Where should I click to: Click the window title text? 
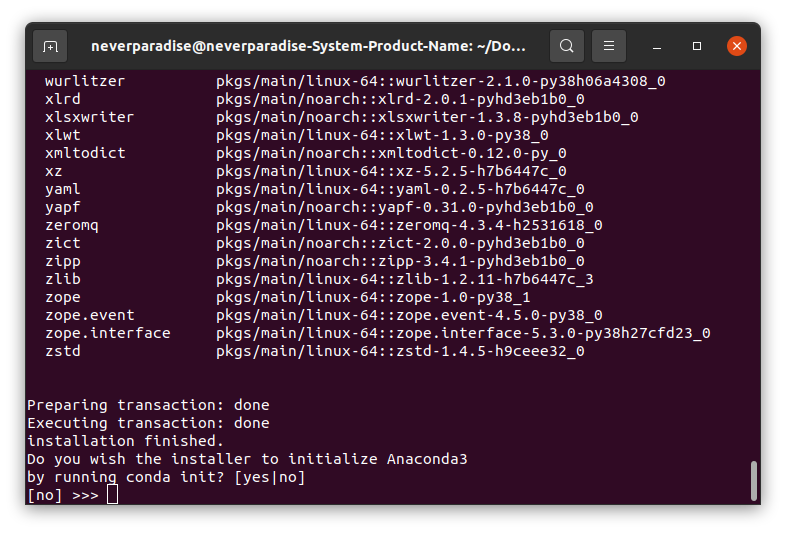coord(308,46)
